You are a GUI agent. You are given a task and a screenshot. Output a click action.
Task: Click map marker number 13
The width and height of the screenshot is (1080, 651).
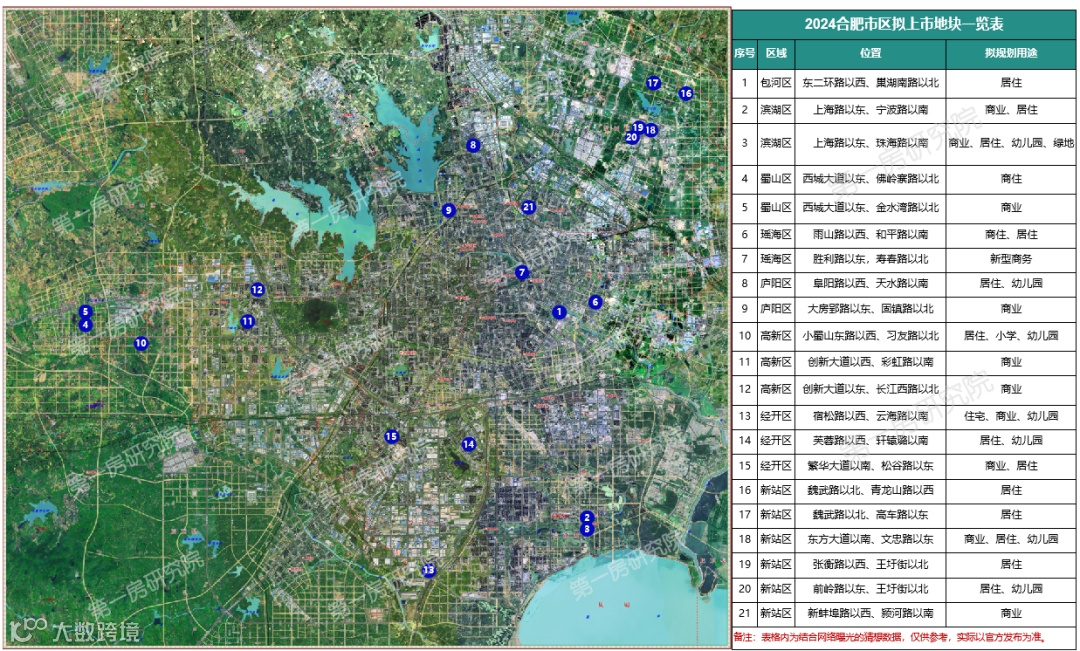[429, 570]
